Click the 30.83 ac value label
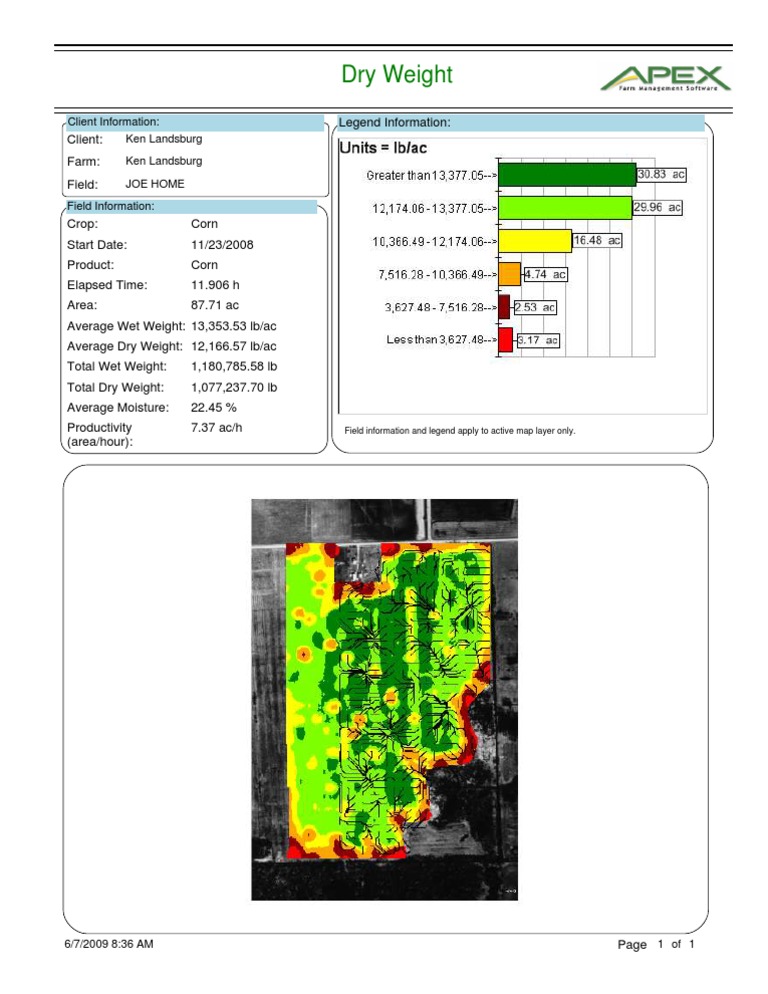Screen dimensions: 768x994 [661, 174]
